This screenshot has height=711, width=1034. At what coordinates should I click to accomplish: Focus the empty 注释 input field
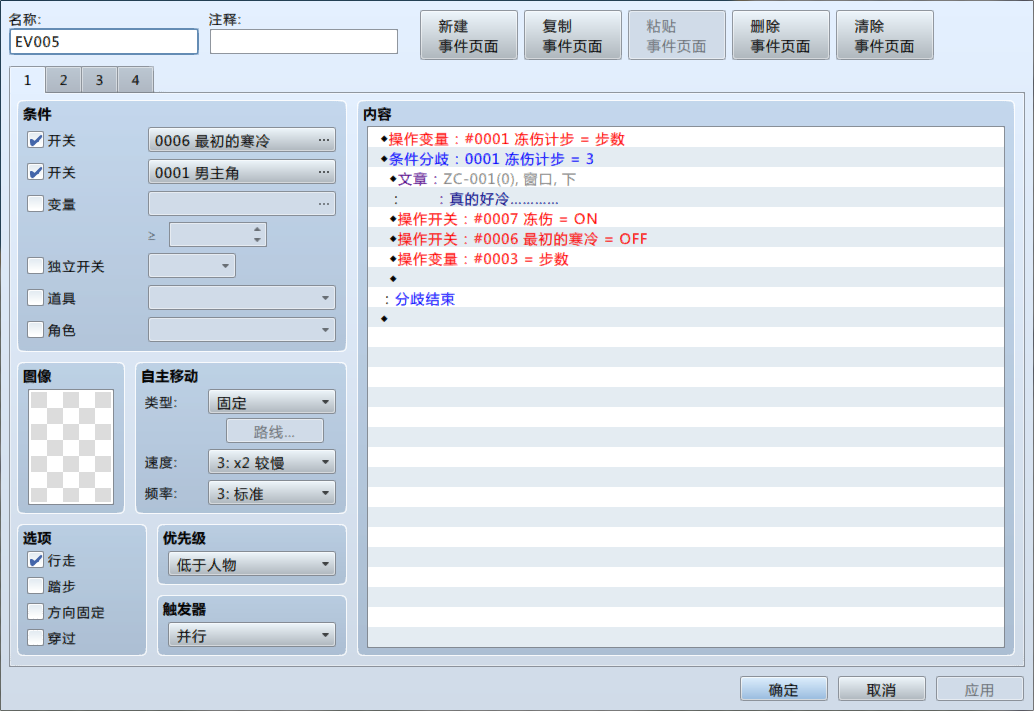(x=304, y=42)
